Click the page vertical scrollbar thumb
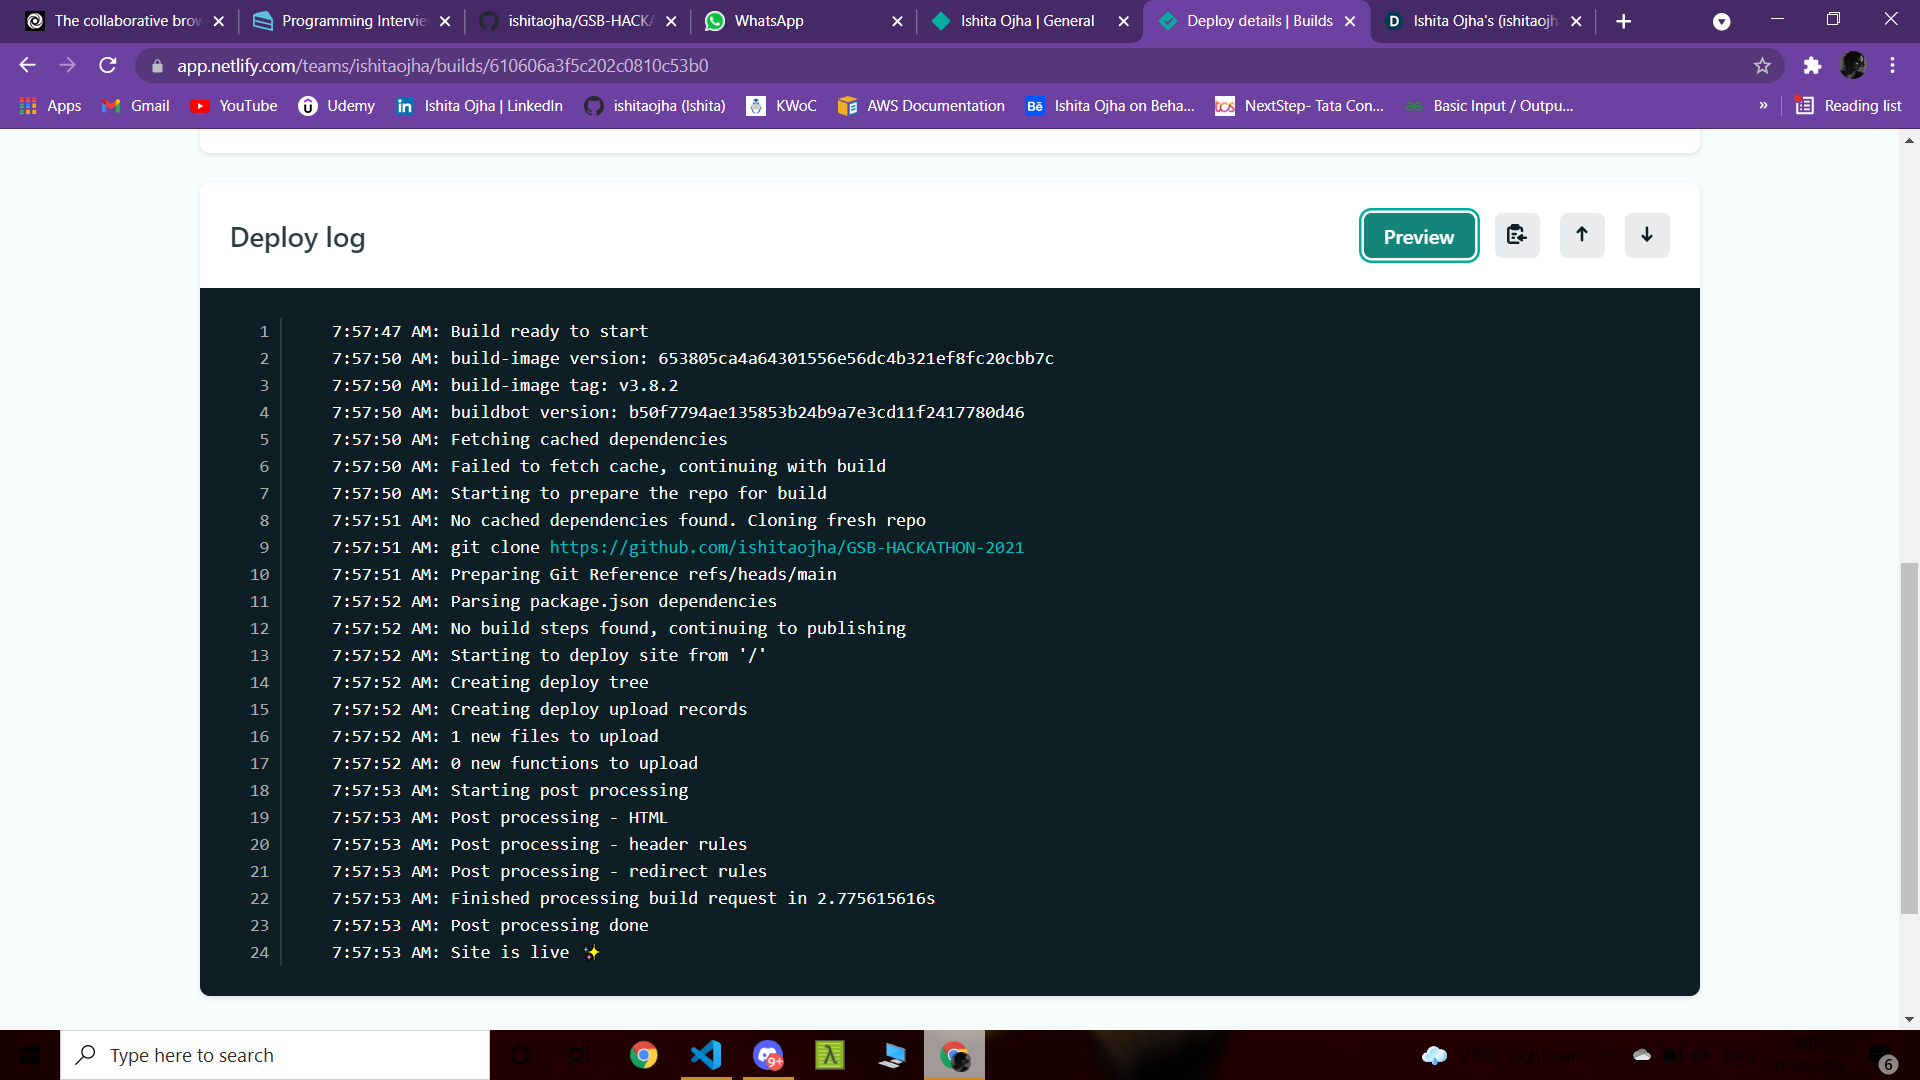 pyautogui.click(x=1909, y=738)
